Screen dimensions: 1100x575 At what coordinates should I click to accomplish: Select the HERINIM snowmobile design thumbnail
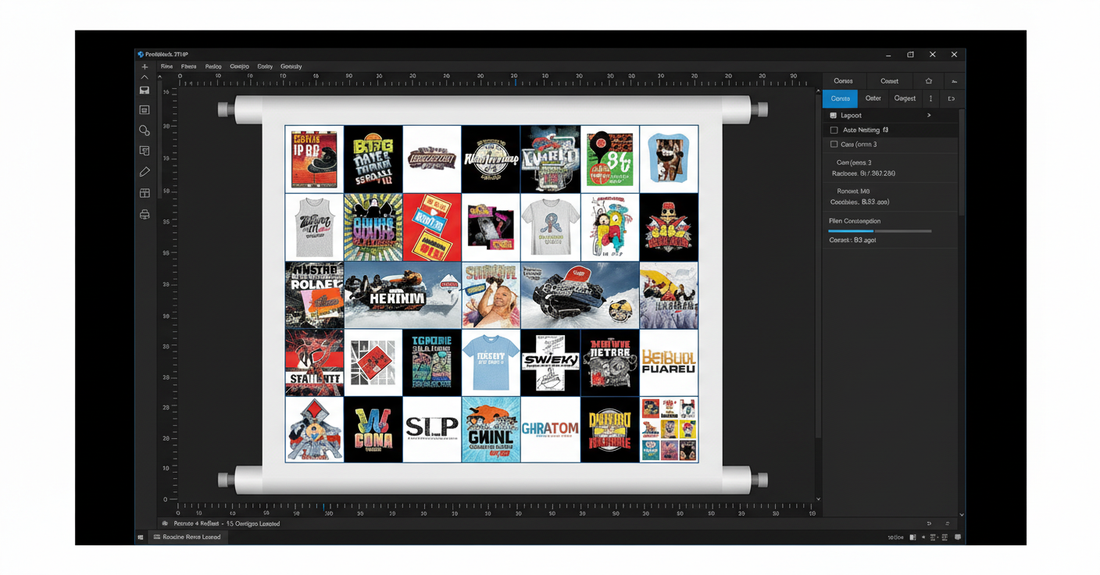[x=403, y=295]
